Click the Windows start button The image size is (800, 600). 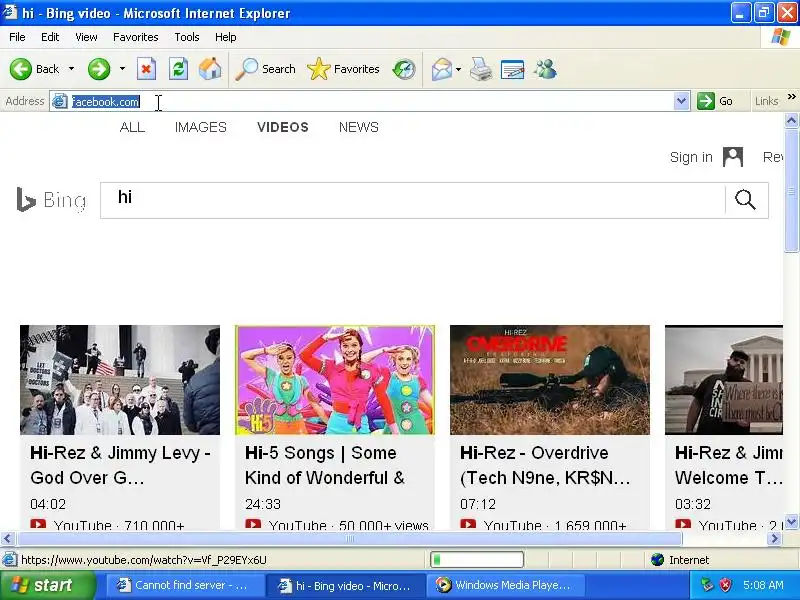pyautogui.click(x=47, y=585)
